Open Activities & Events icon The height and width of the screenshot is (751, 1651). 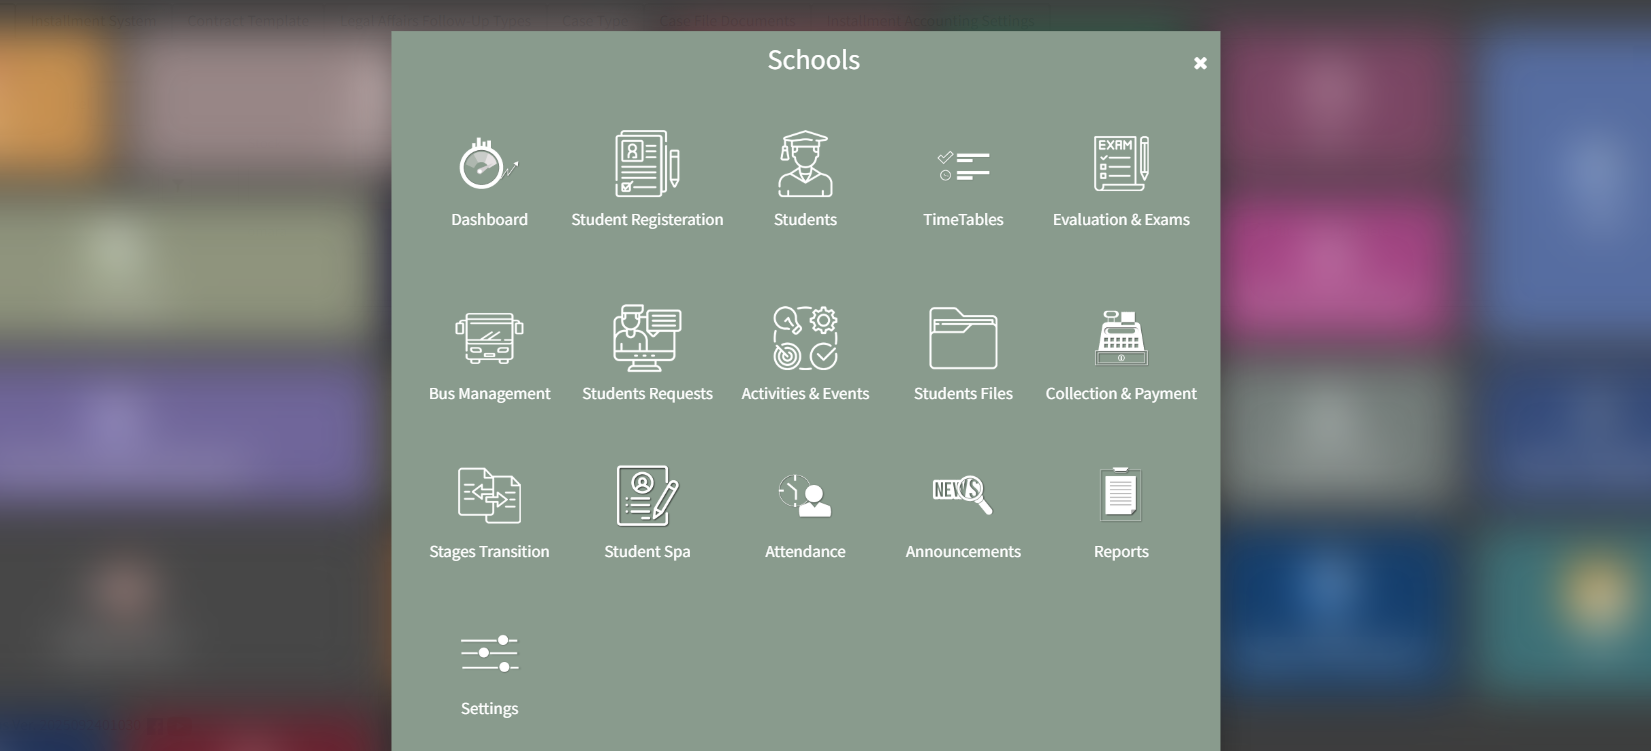(x=805, y=338)
